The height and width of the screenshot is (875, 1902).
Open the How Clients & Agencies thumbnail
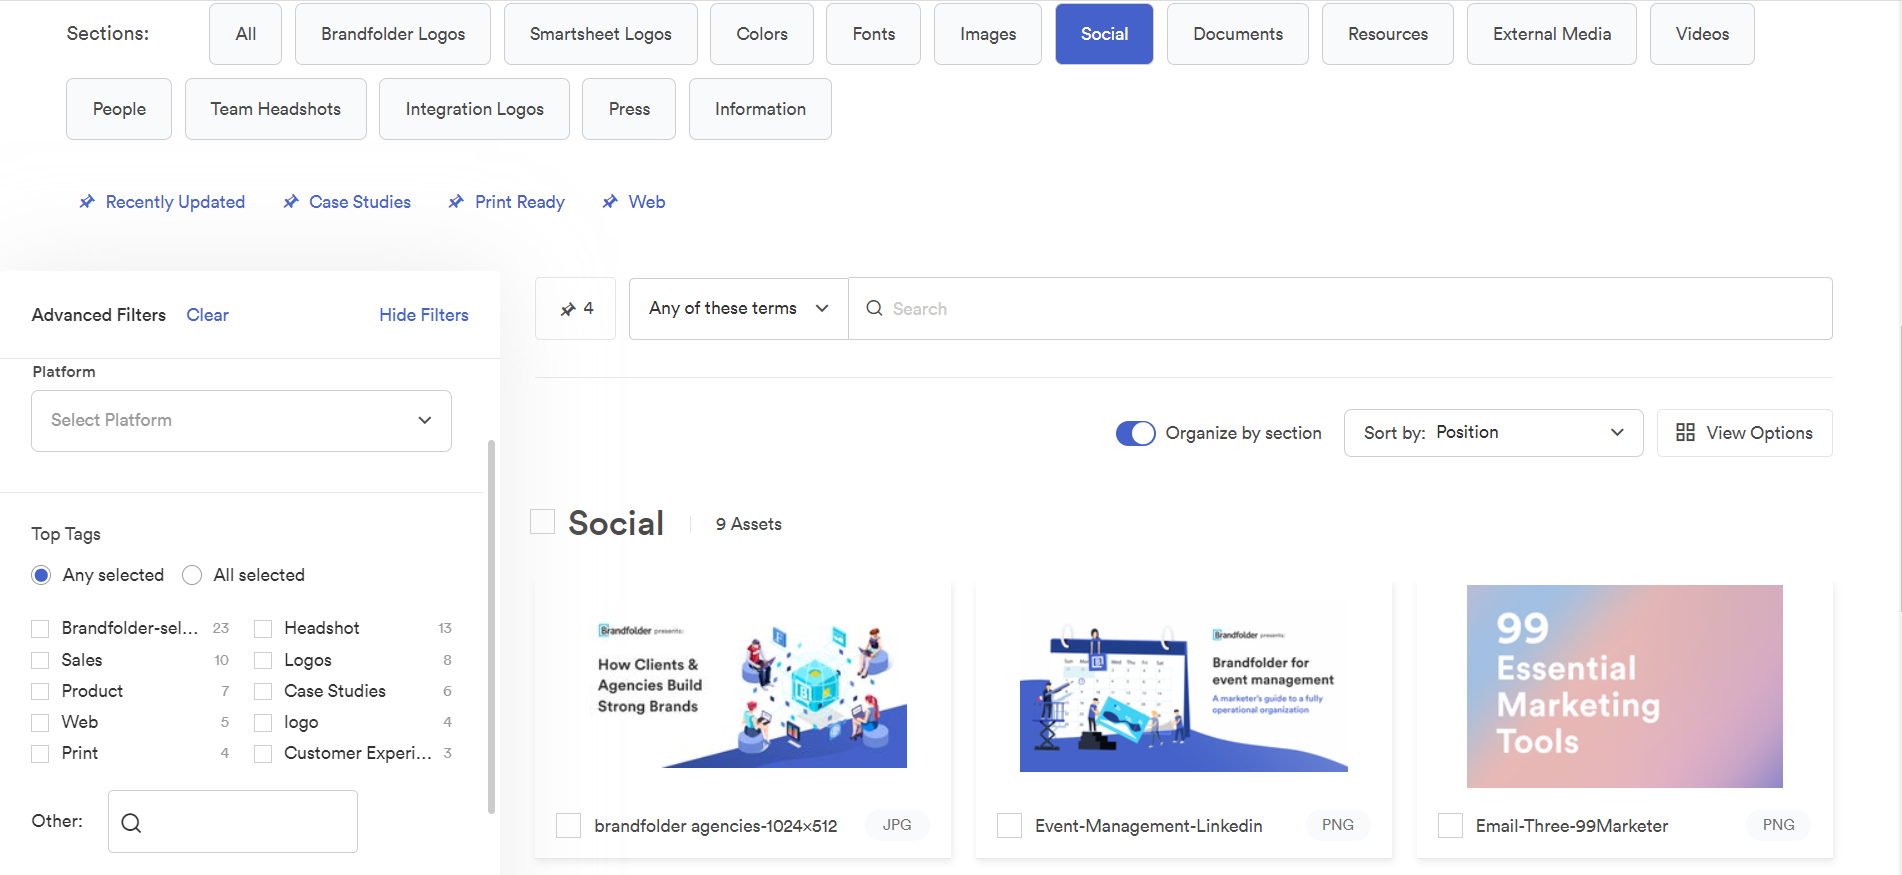click(743, 686)
